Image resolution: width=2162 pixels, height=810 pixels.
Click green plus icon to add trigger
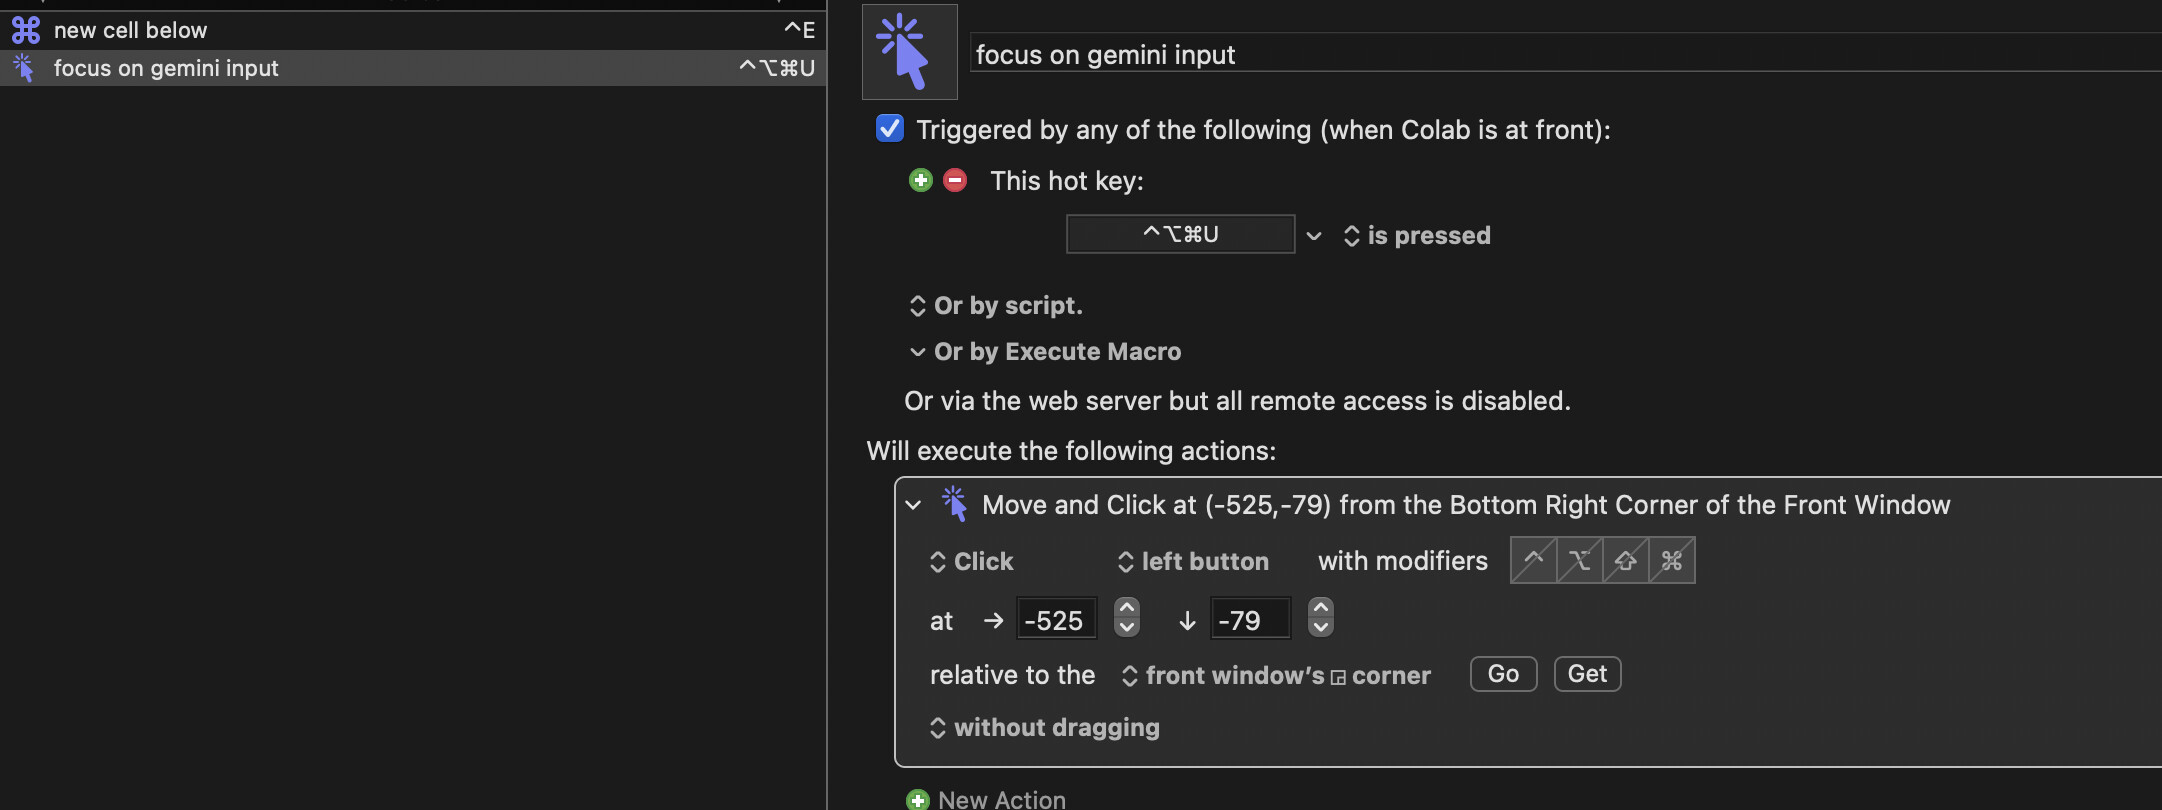pyautogui.click(x=921, y=180)
